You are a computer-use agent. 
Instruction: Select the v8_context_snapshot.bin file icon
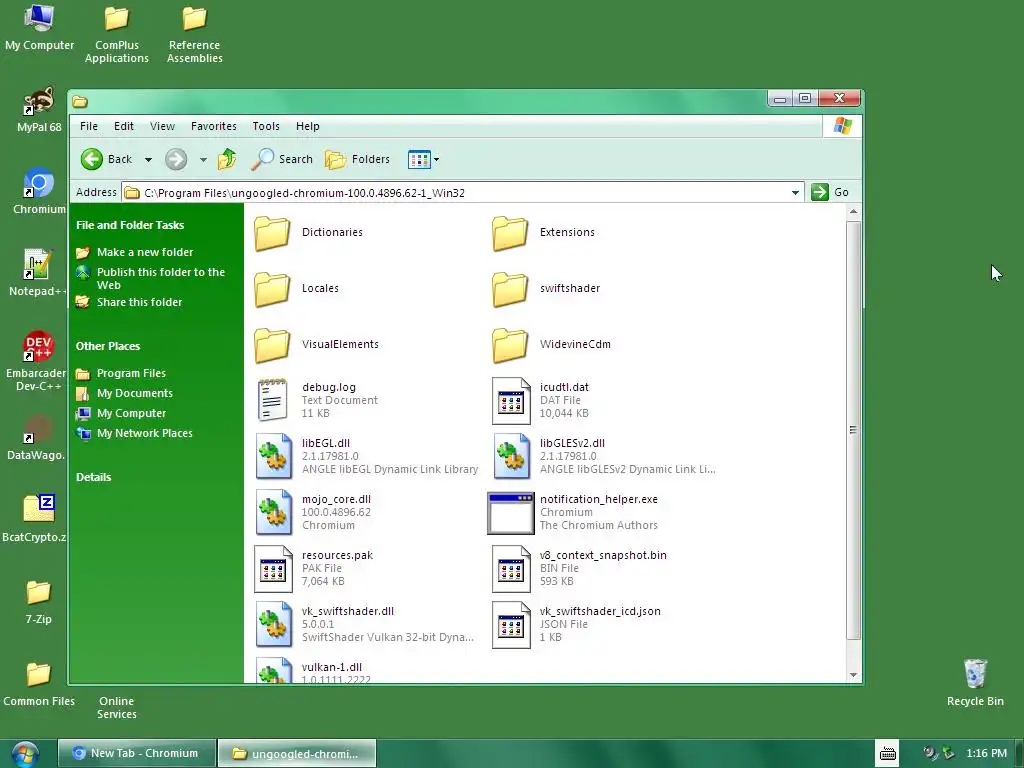click(511, 569)
